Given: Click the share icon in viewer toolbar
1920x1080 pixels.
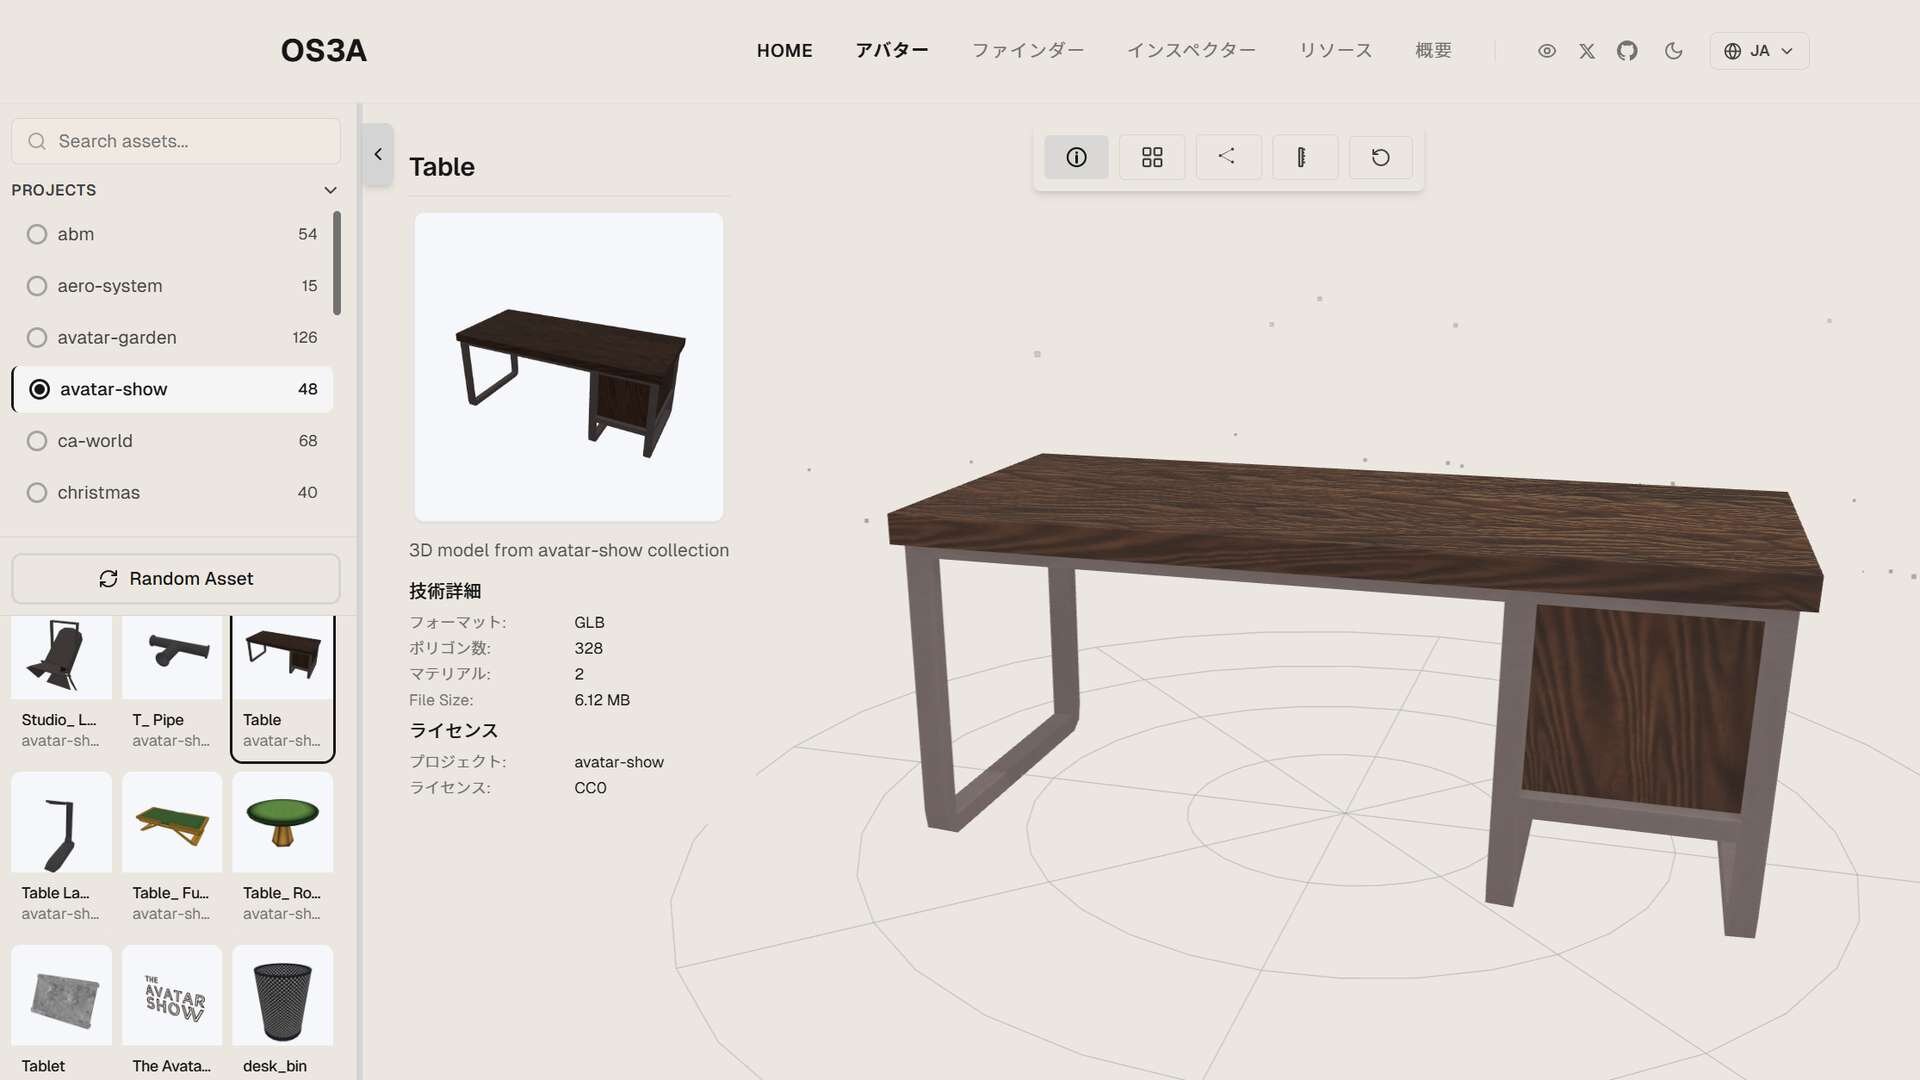Looking at the screenshot, I should [x=1227, y=157].
